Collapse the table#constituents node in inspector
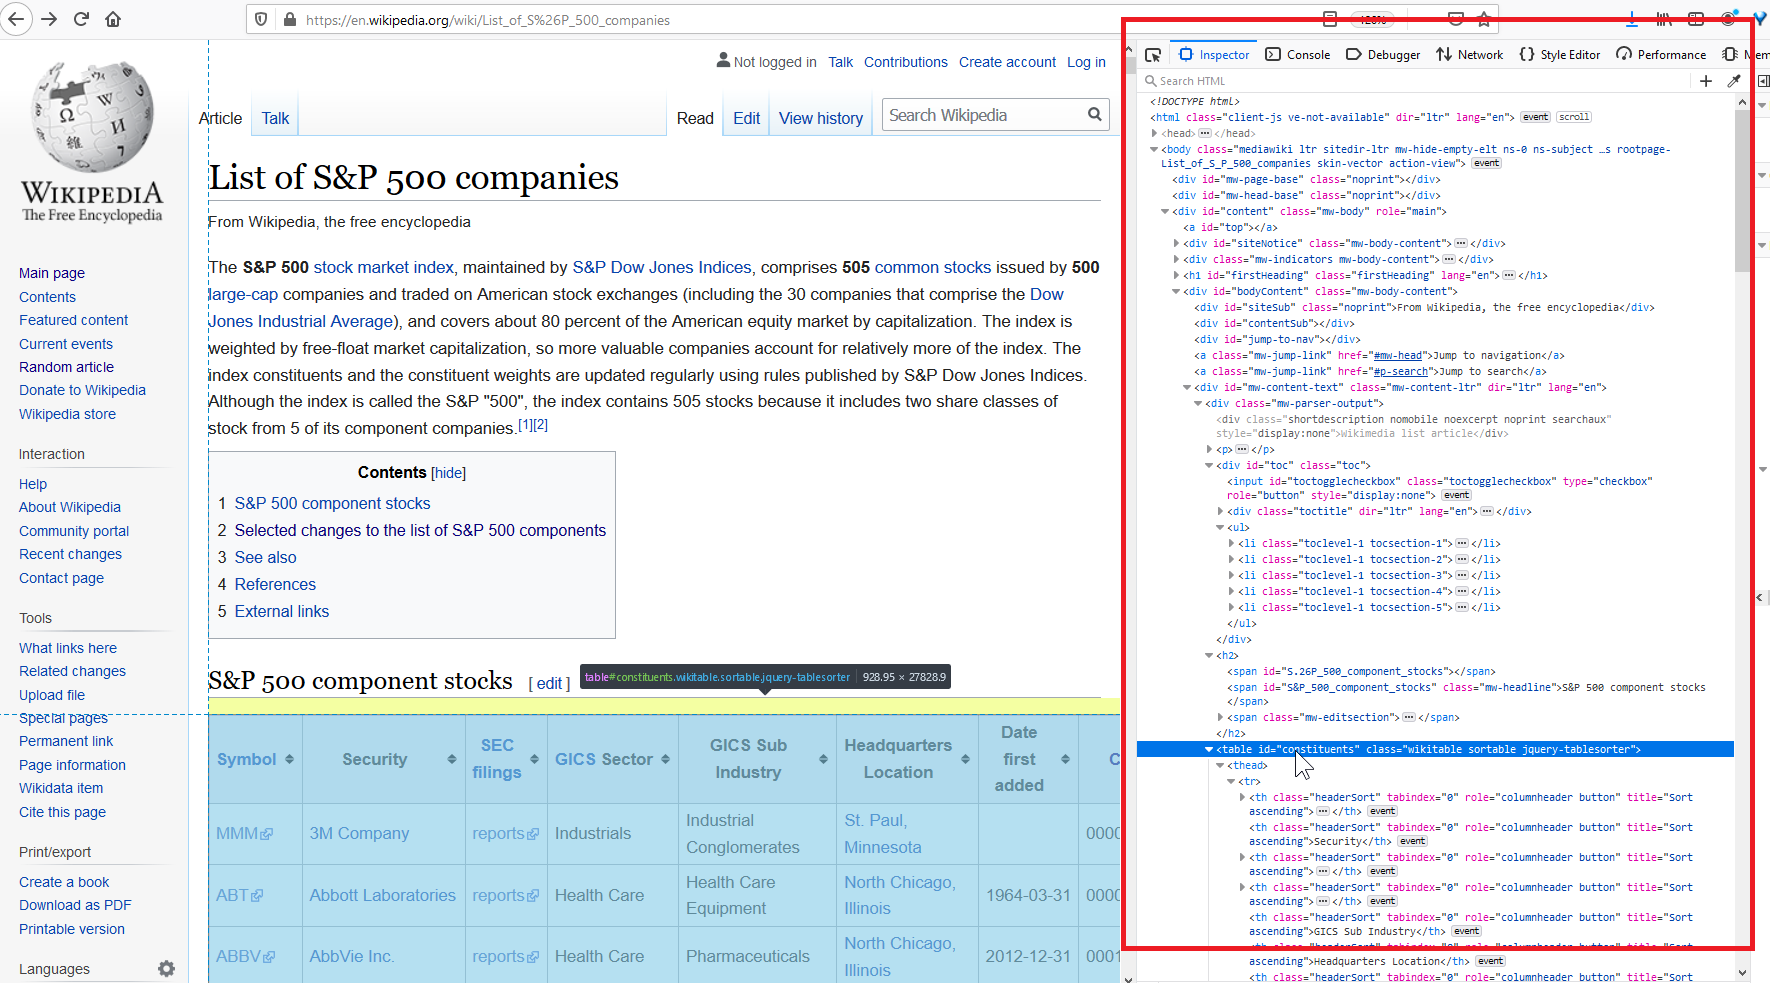Image resolution: width=1770 pixels, height=983 pixels. pyautogui.click(x=1209, y=749)
